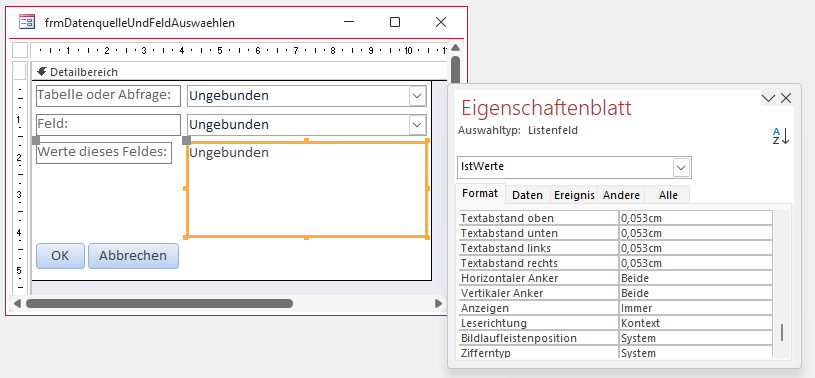The width and height of the screenshot is (815, 378).
Task: Click the Zifferntyp value System
Action: pos(695,353)
